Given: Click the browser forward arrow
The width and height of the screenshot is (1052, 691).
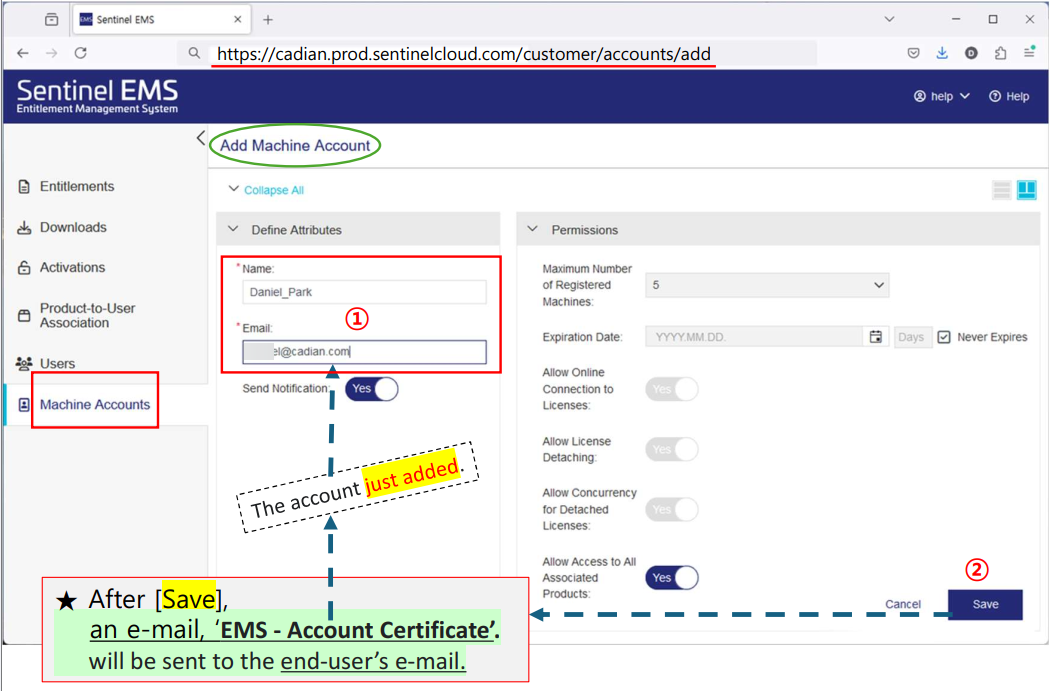Looking at the screenshot, I should pyautogui.click(x=52, y=53).
